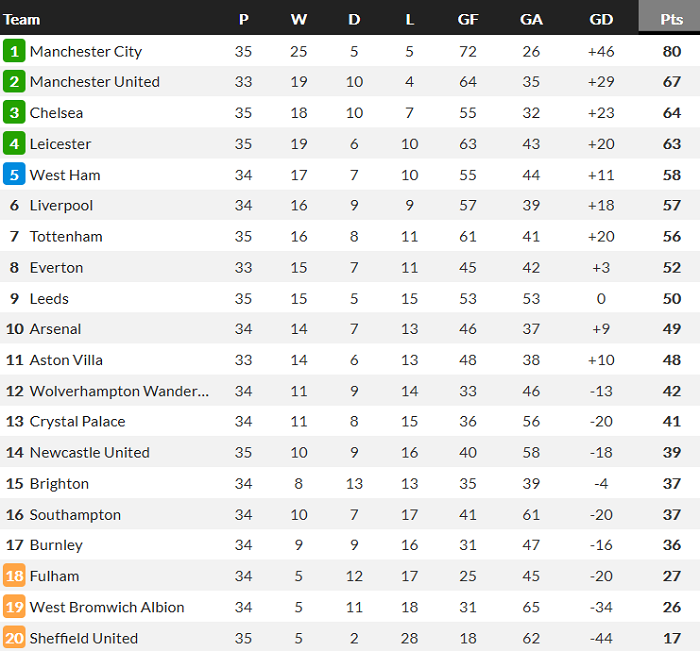This screenshot has height=651, width=700.
Task: Click the Team column header
Action: pos(22,19)
